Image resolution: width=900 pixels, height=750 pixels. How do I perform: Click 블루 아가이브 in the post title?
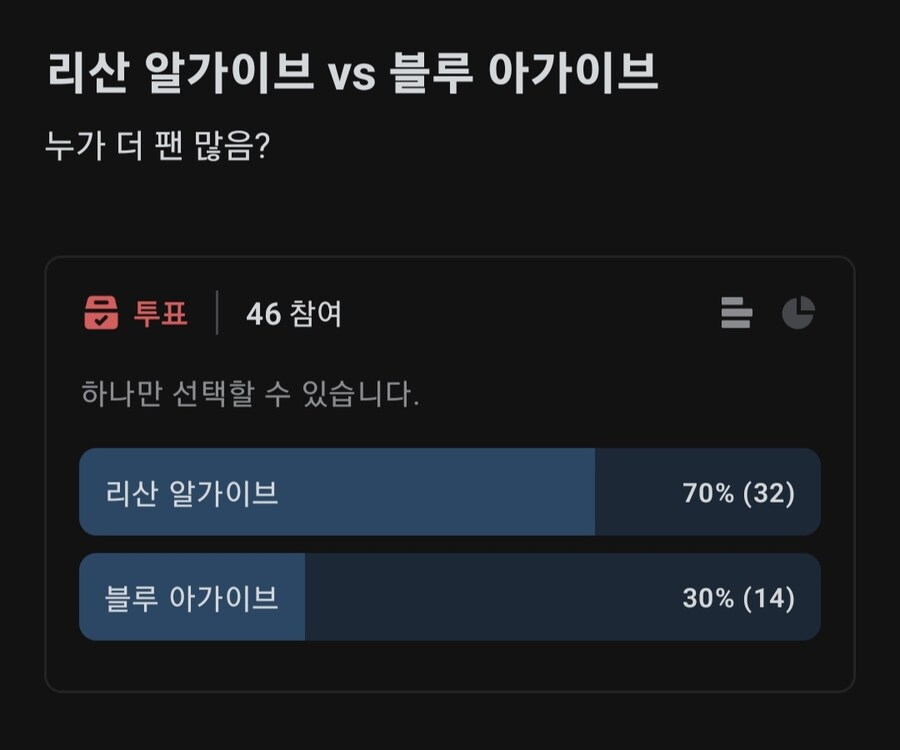pos(525,76)
